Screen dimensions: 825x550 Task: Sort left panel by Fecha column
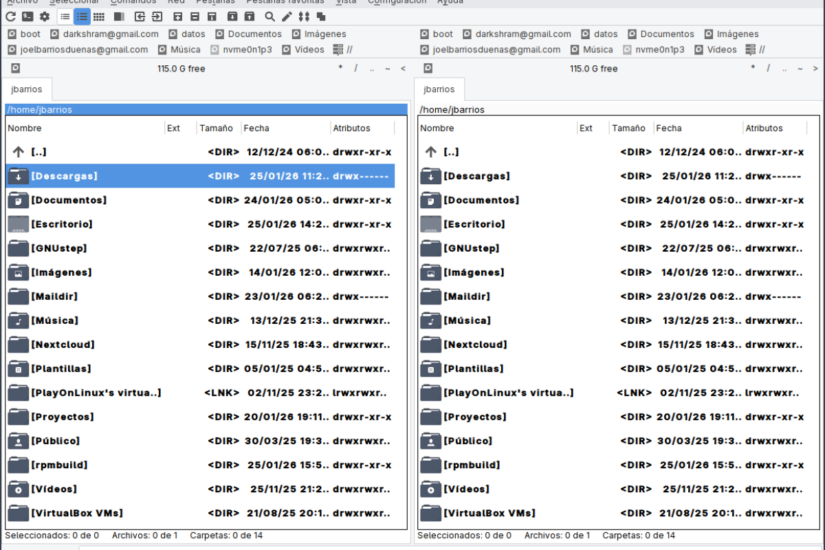[286, 128]
